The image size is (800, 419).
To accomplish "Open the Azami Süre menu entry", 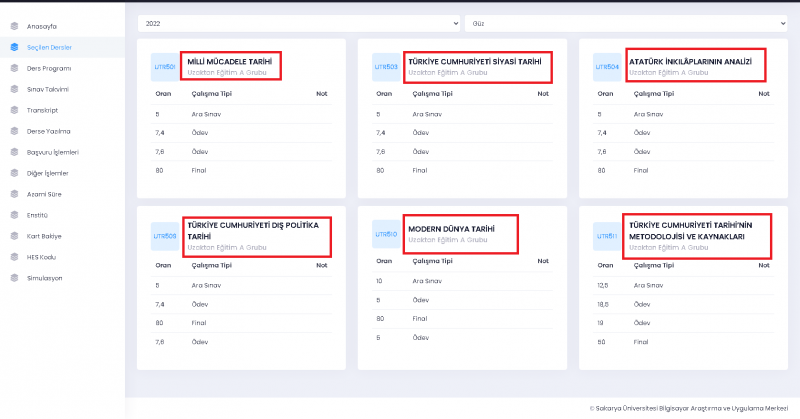I will pyautogui.click(x=43, y=194).
